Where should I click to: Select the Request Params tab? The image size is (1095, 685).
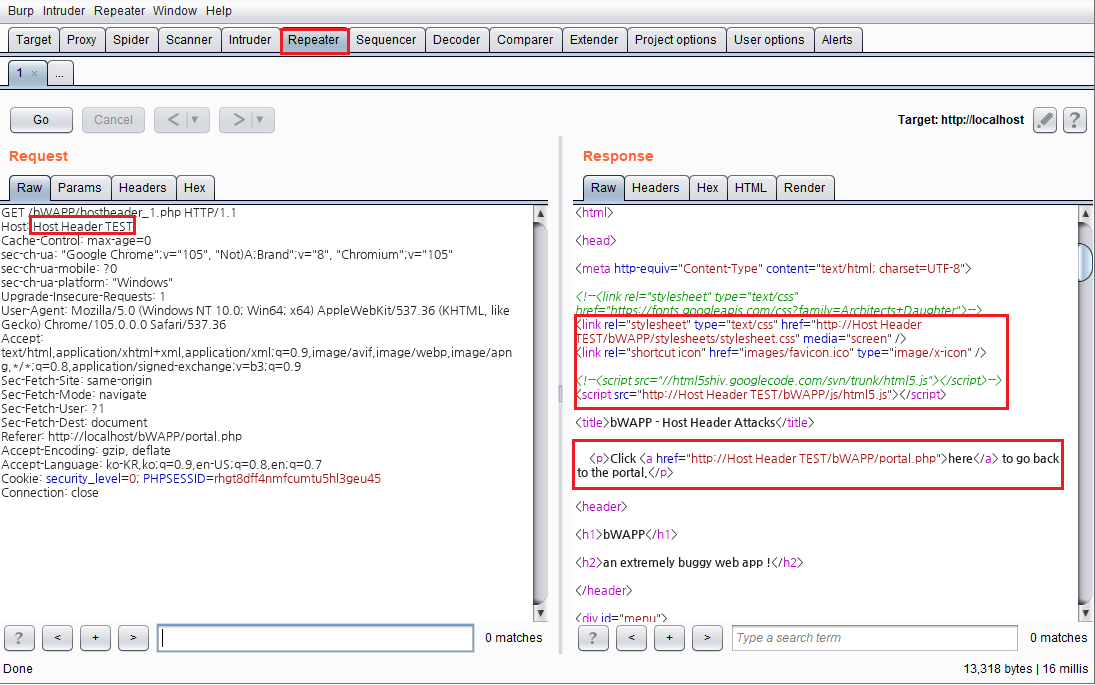pyautogui.click(x=80, y=188)
